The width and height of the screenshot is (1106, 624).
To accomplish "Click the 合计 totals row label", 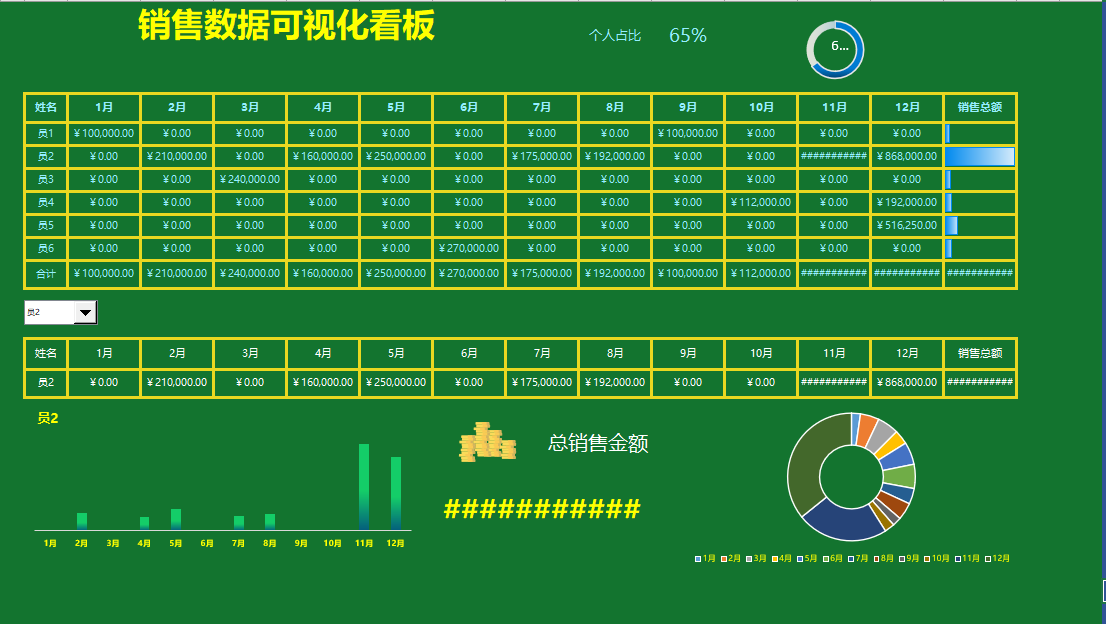I will point(46,274).
